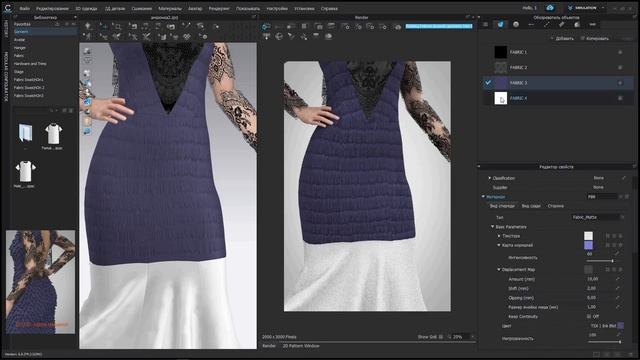640x360 pixels.
Task: Open the SIMULATION mode selector at top right
Action: click(x=586, y=8)
